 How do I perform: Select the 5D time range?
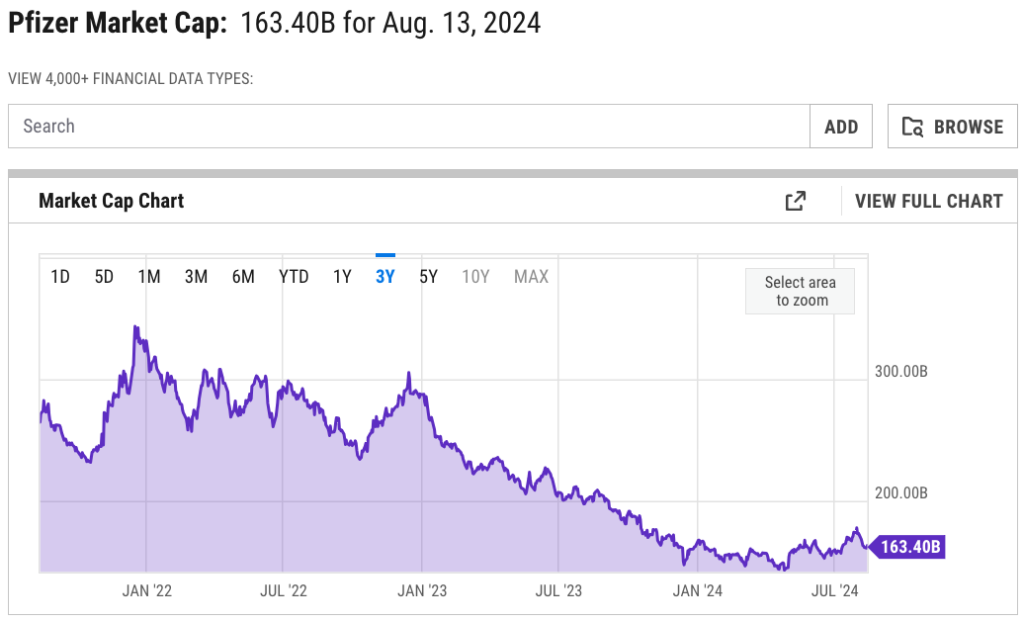click(x=104, y=277)
